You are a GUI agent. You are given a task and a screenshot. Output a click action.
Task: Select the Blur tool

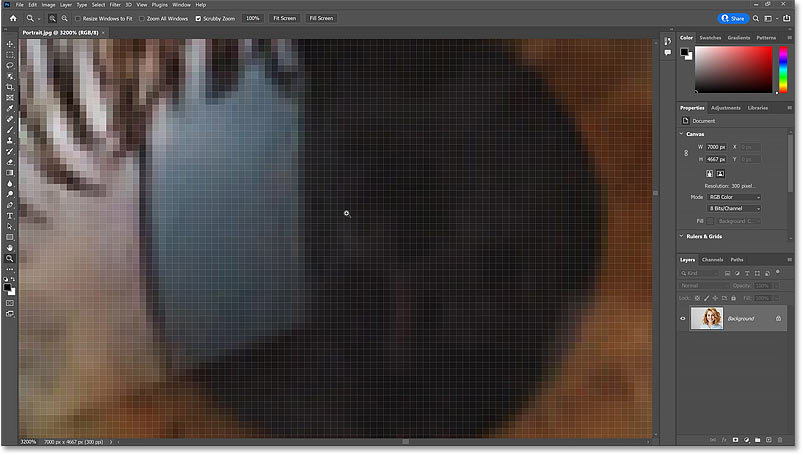point(10,183)
